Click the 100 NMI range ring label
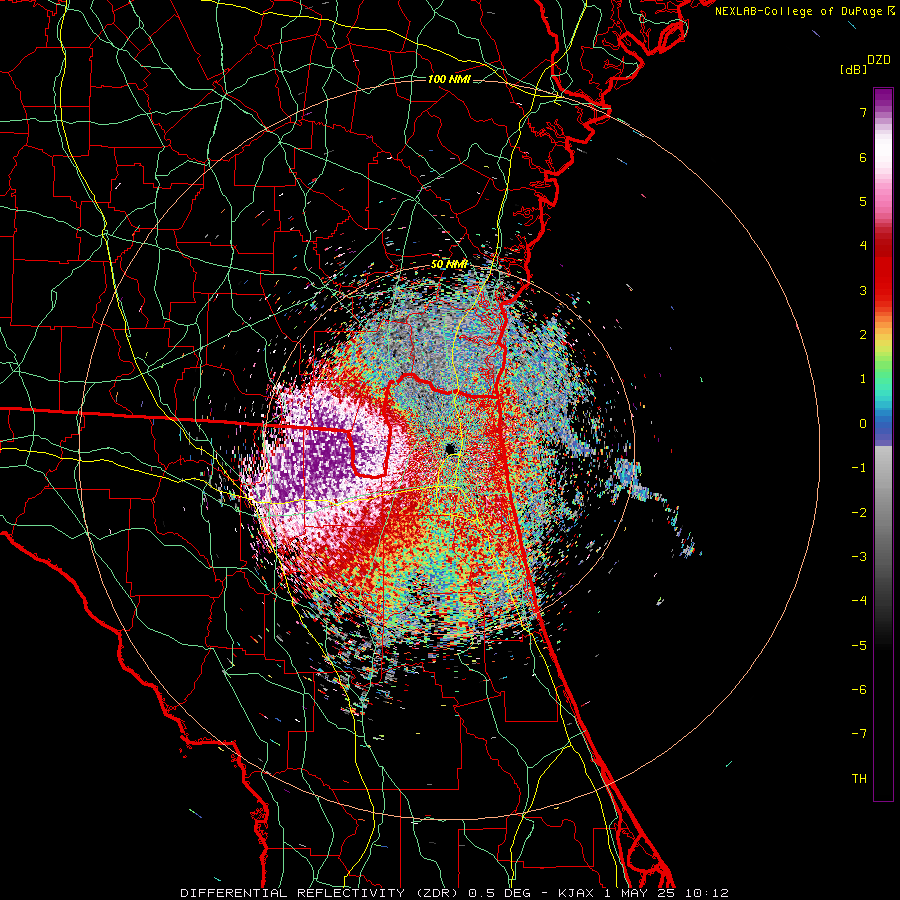 449,79
